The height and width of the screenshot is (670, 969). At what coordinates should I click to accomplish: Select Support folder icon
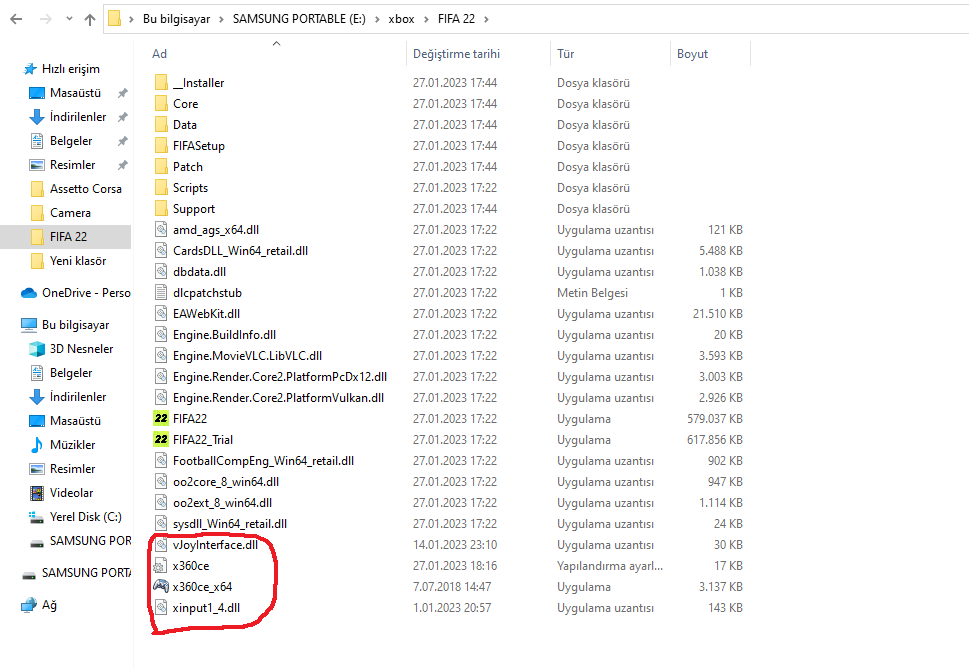[x=161, y=208]
